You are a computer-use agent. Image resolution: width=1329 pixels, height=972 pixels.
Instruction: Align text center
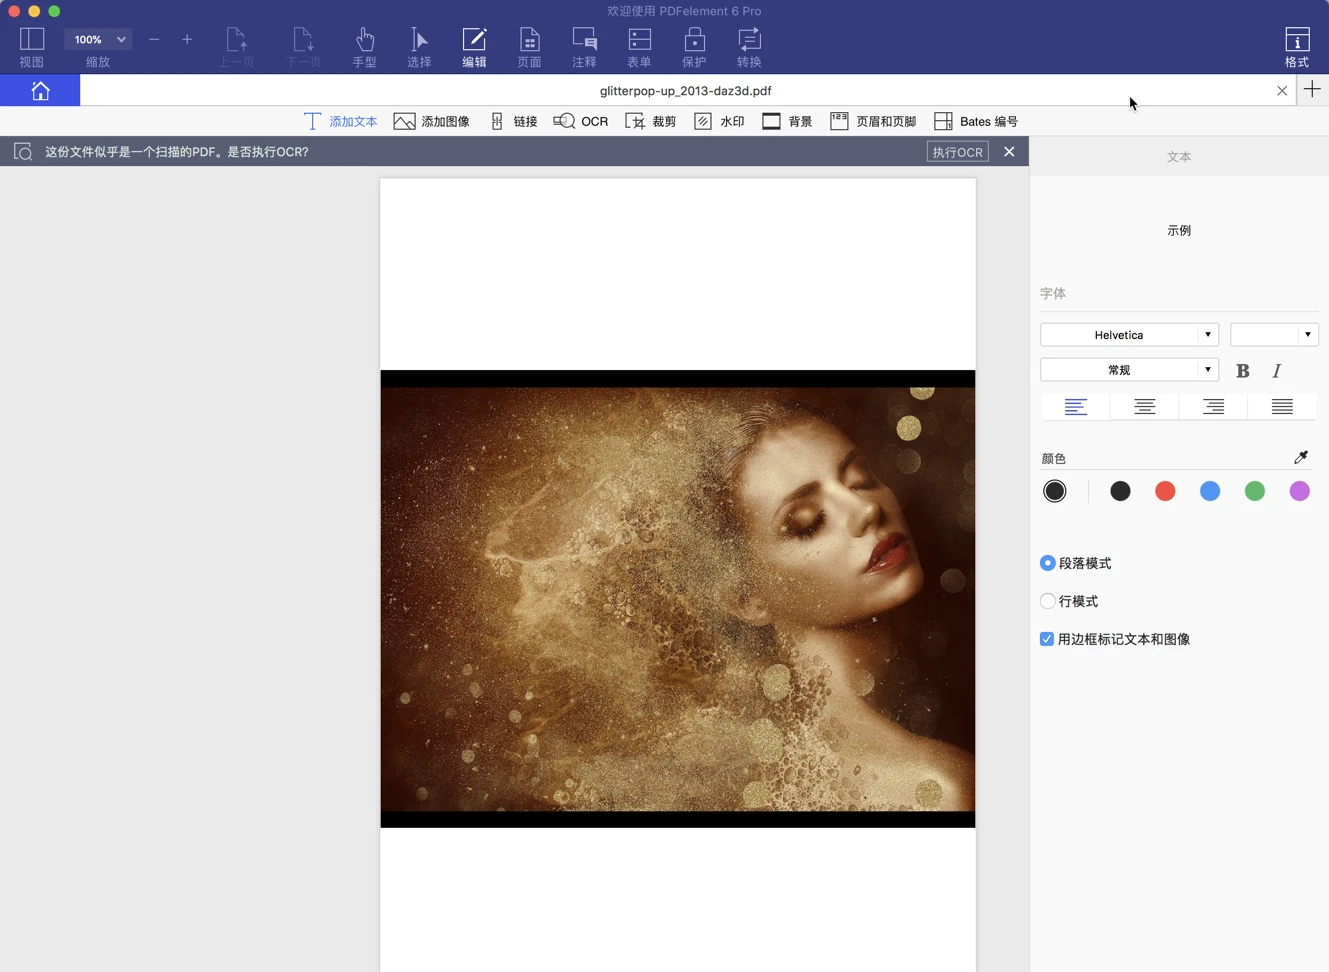[1145, 406]
